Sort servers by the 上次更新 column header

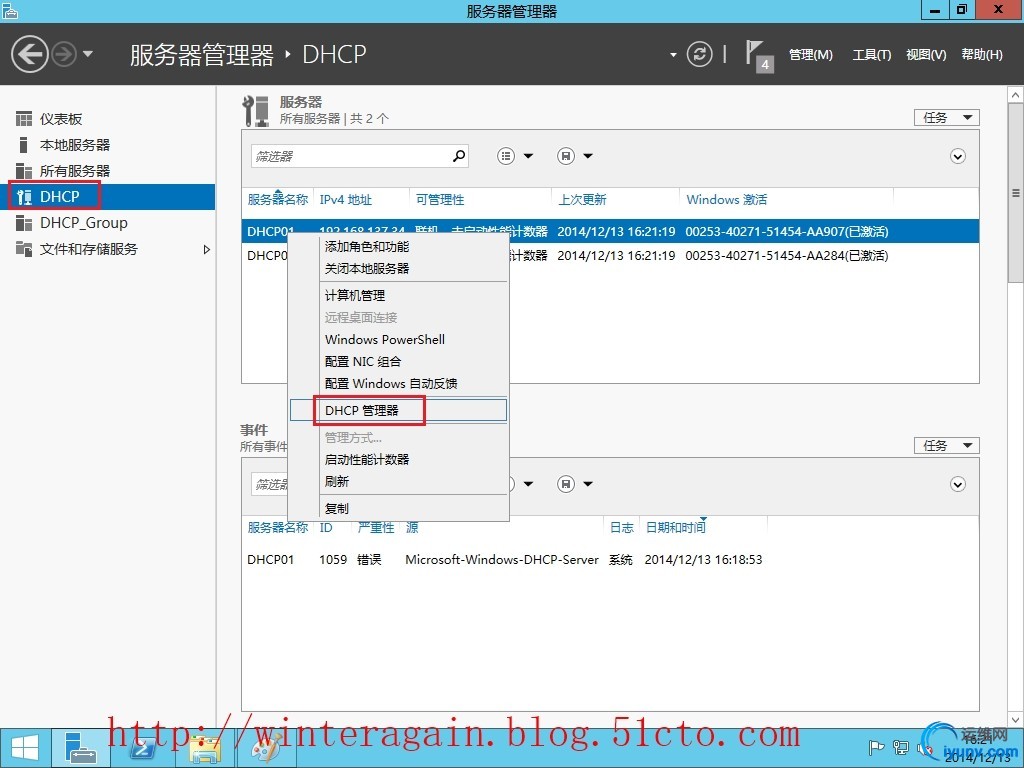point(583,200)
